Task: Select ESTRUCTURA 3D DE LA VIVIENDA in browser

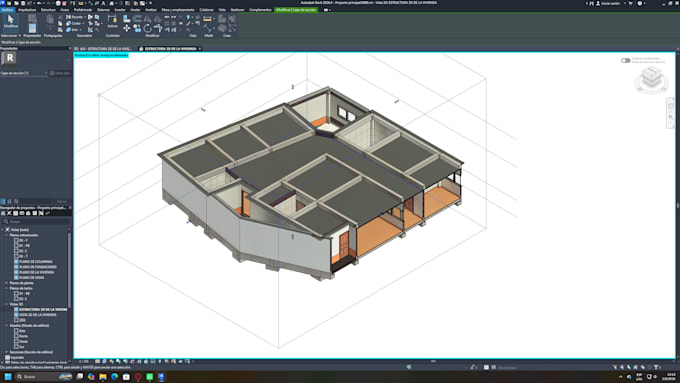Action: (43, 309)
